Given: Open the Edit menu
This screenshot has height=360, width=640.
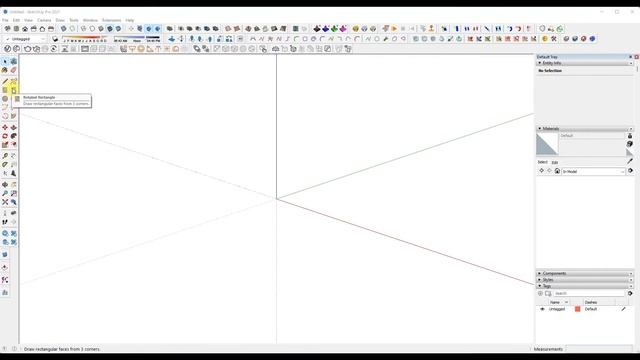Looking at the screenshot, I should [16, 20].
